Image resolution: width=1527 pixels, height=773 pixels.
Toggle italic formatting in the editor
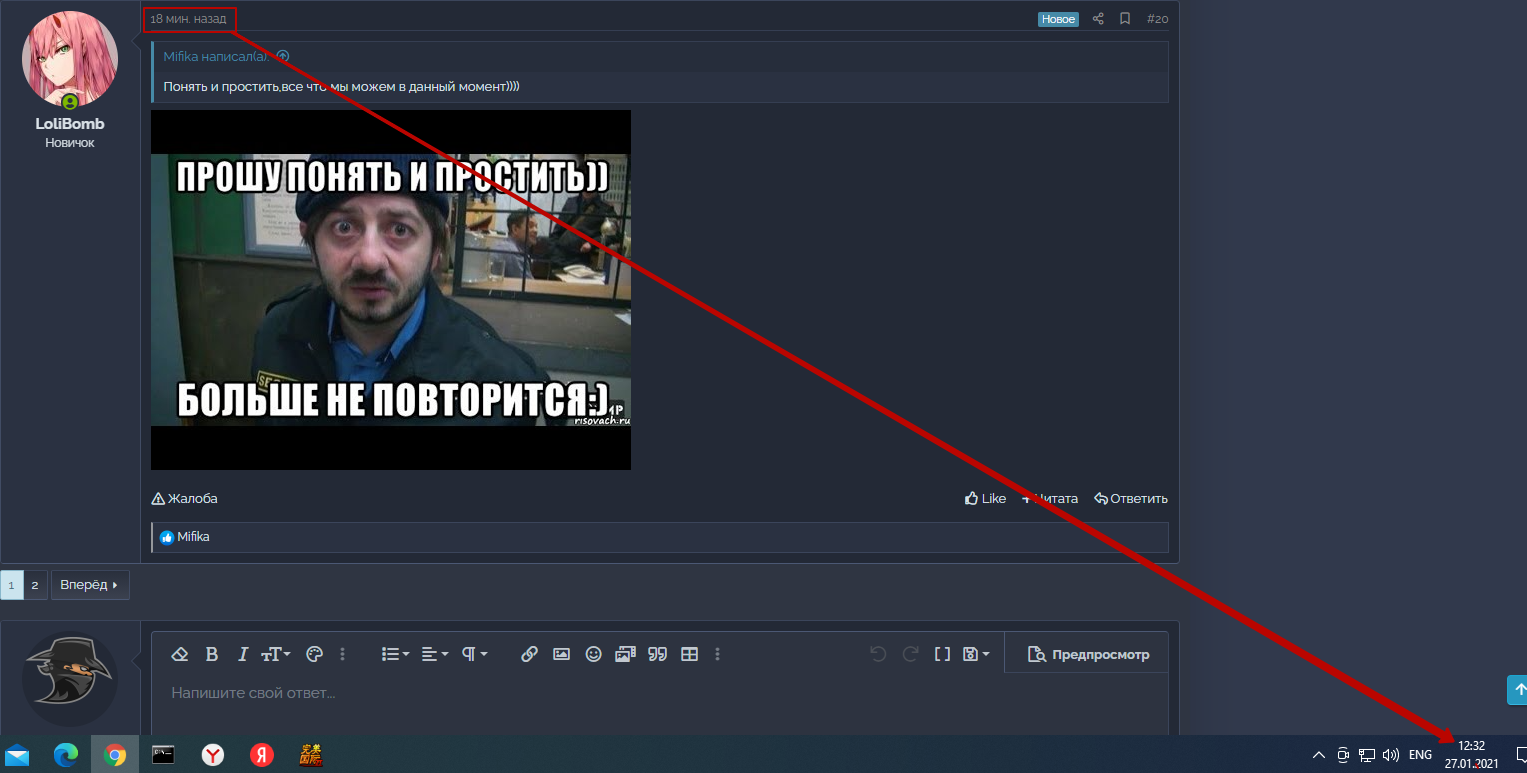[242, 653]
